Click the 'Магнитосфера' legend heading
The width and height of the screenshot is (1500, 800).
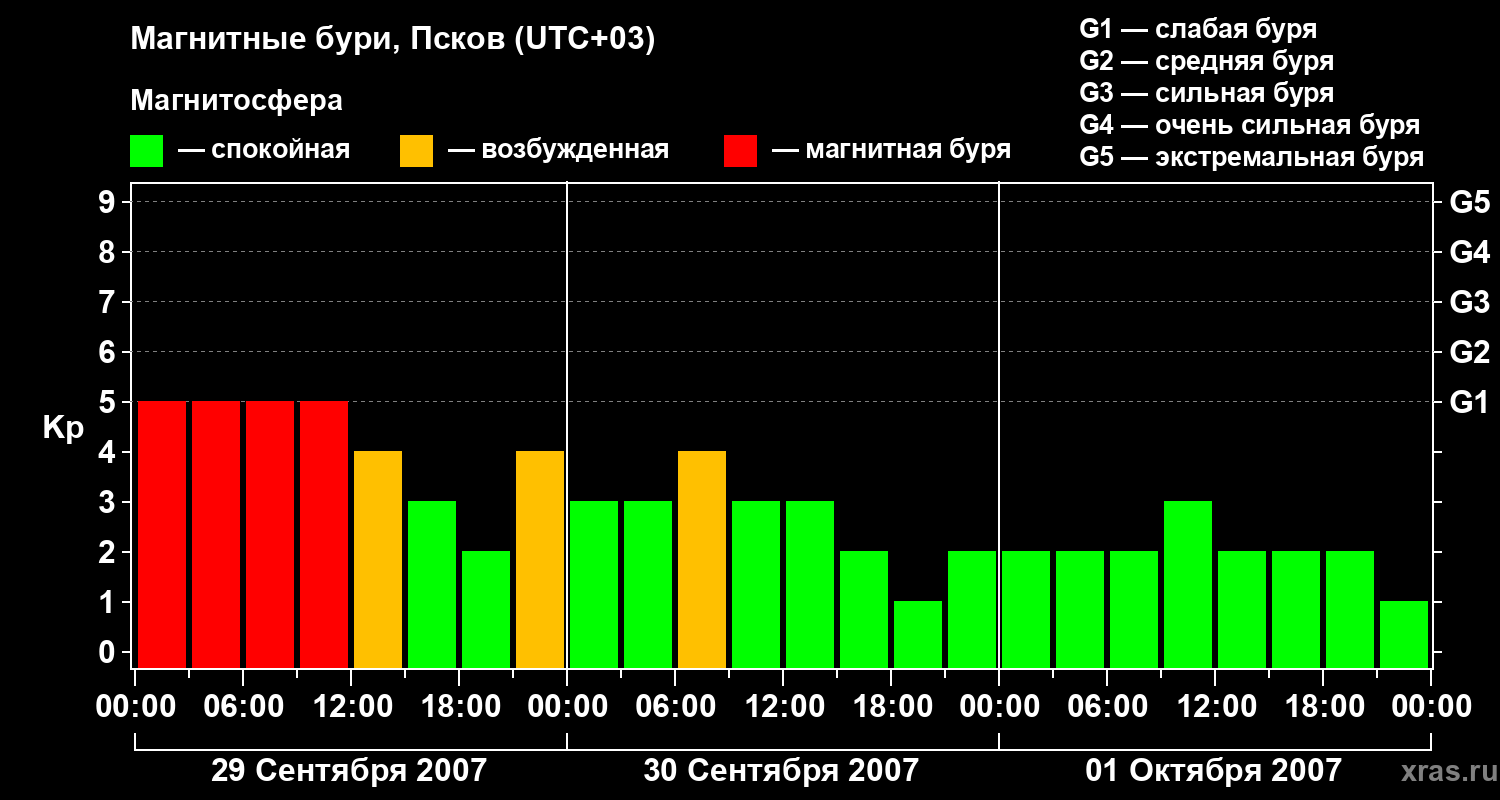[237, 101]
